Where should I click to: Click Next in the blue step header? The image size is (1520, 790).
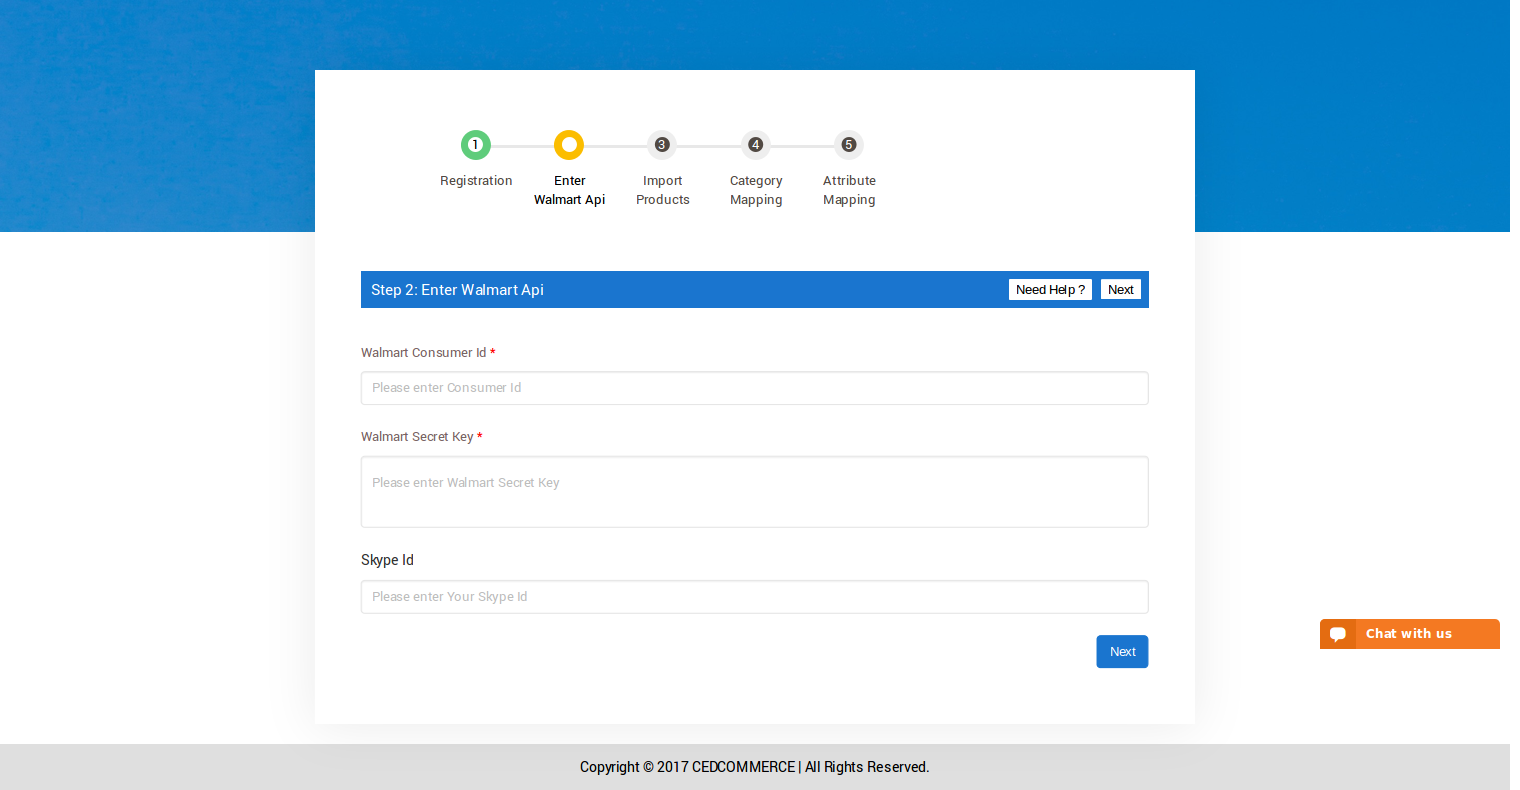1121,289
